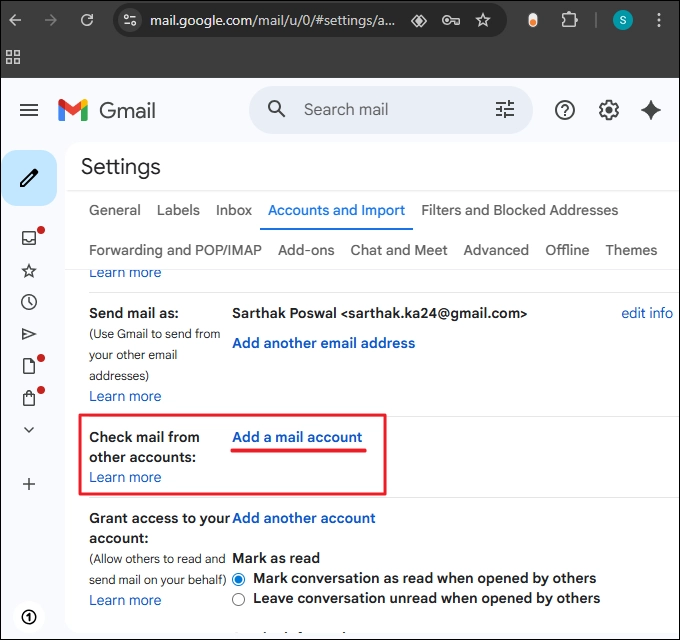Compose new mail with pencil button
The width and height of the screenshot is (680, 640).
[29, 178]
